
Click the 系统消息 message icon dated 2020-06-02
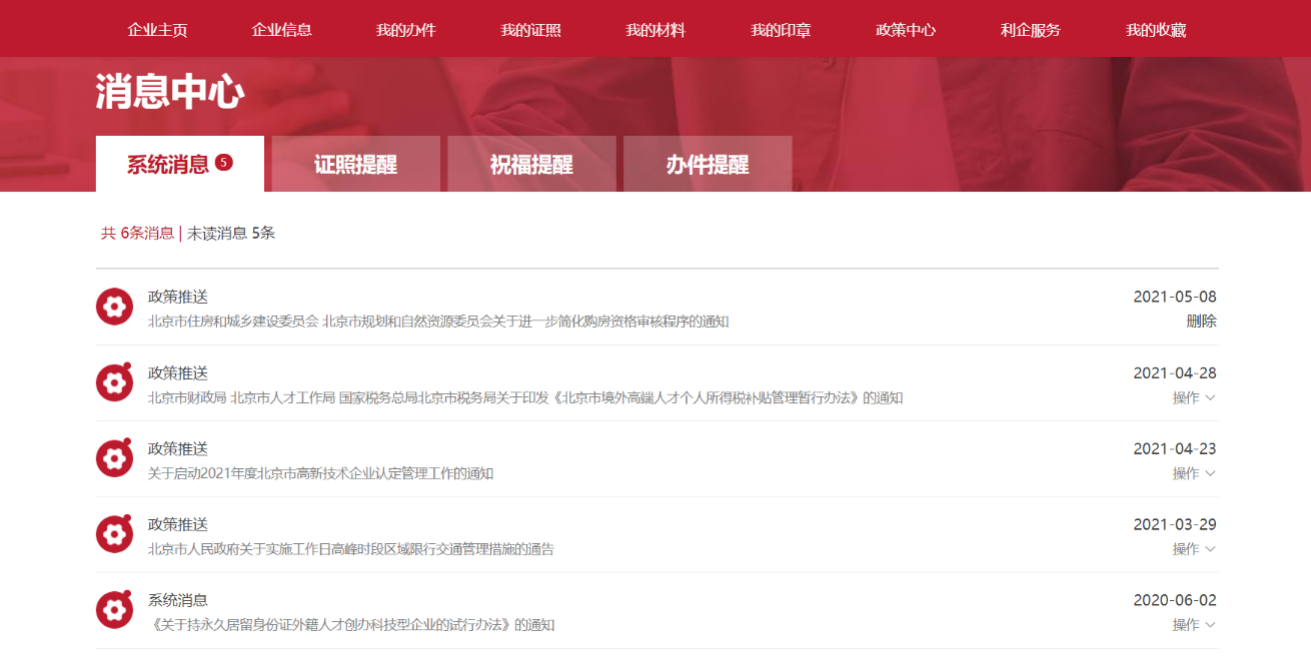(x=115, y=608)
